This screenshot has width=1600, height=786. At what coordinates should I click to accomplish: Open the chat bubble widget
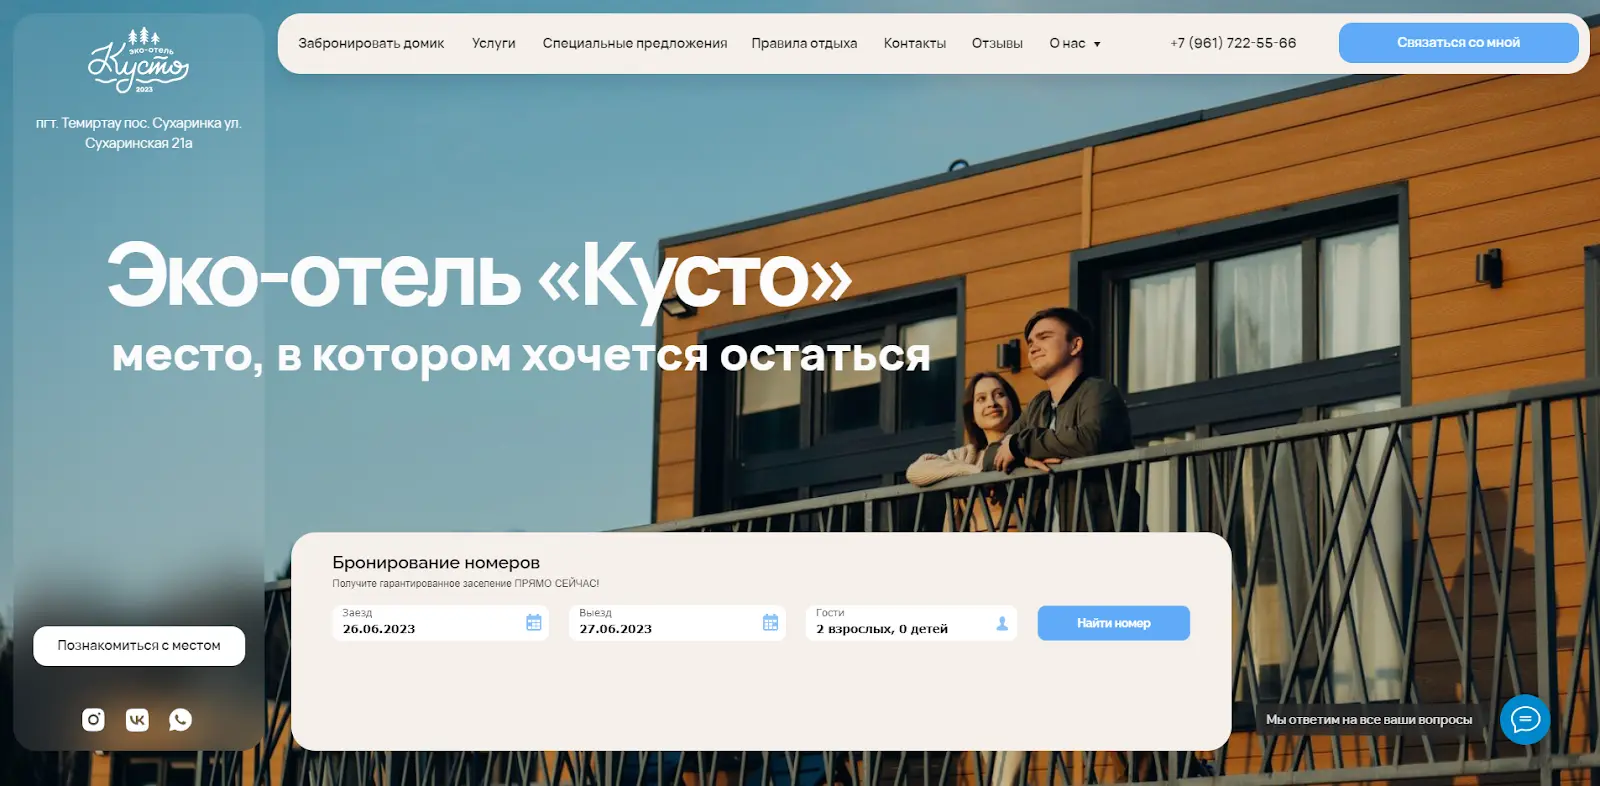coord(1525,719)
